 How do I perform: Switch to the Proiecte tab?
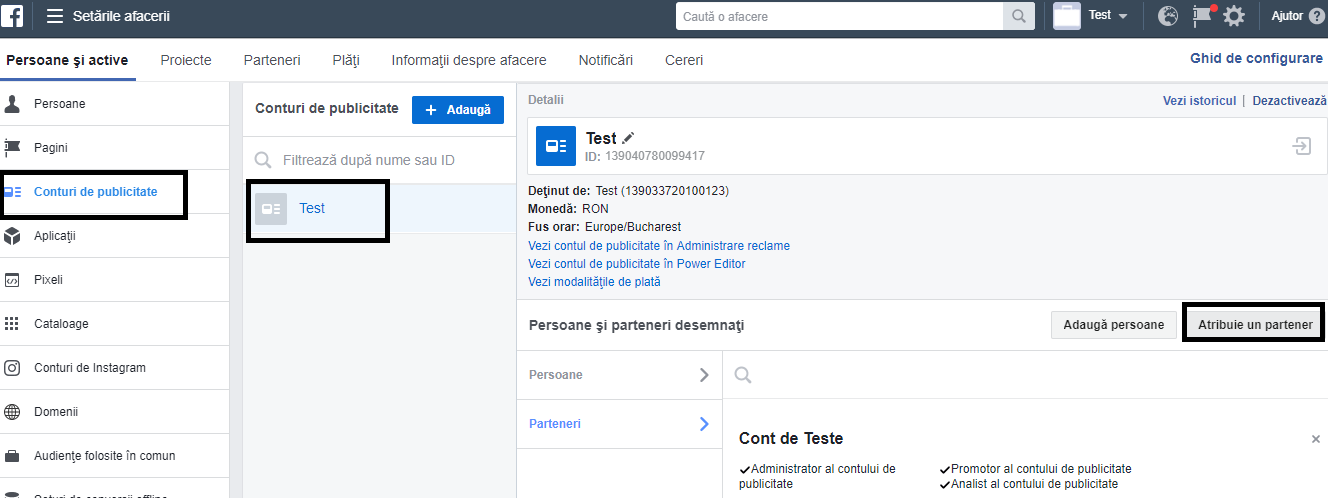coord(186,60)
